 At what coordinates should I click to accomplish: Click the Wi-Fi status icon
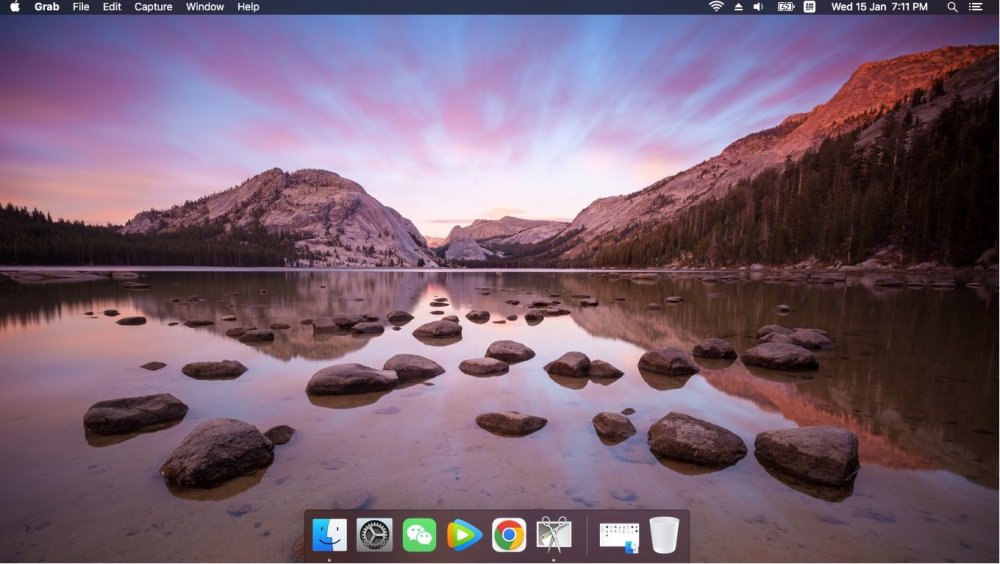pos(716,6)
